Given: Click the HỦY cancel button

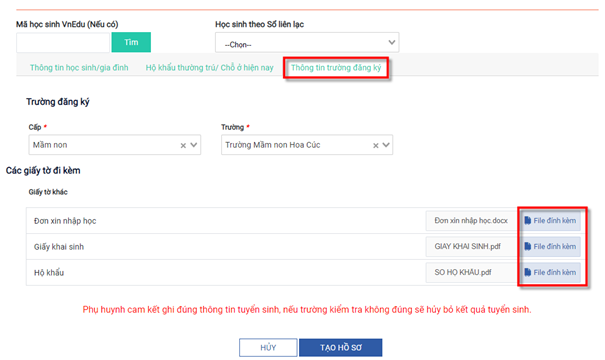Looking at the screenshot, I should coord(268,348).
